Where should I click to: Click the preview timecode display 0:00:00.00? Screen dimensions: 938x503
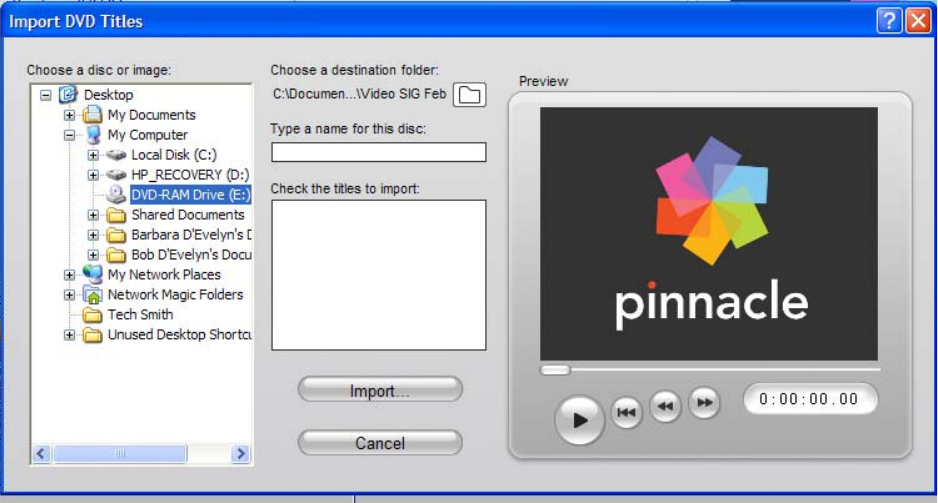point(810,399)
